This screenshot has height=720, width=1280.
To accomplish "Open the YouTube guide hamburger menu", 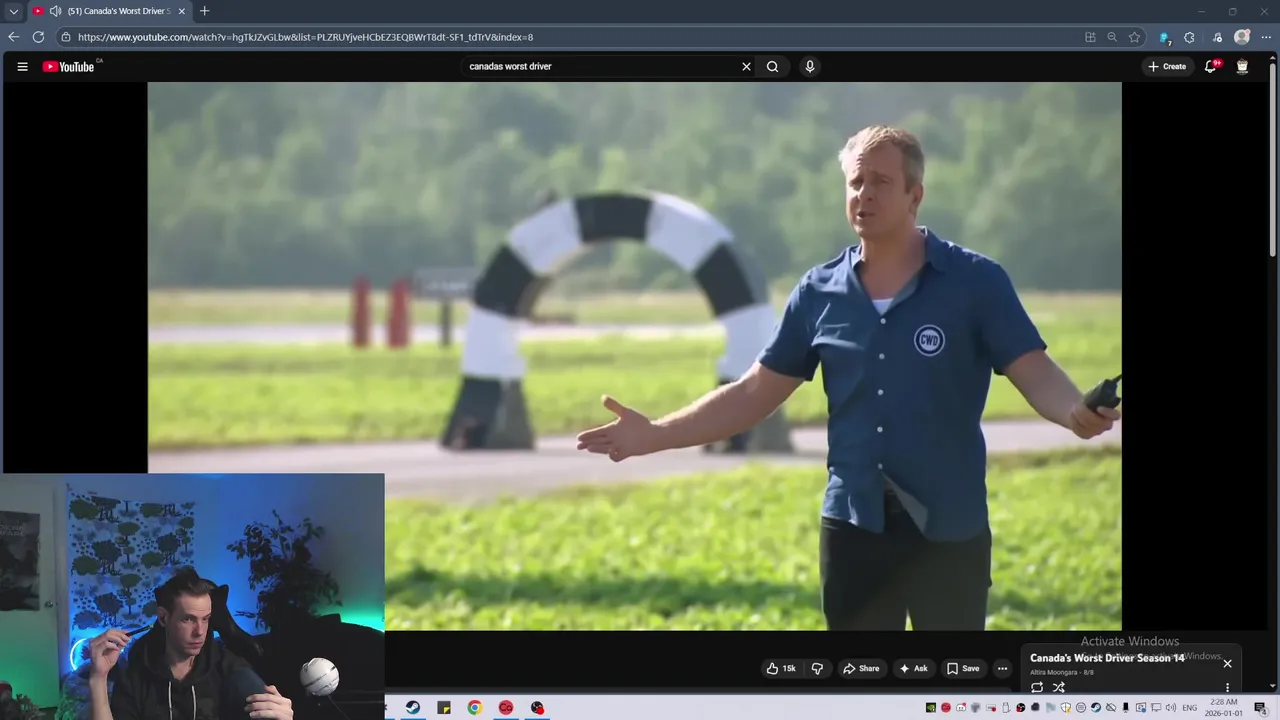I will 22,67.
